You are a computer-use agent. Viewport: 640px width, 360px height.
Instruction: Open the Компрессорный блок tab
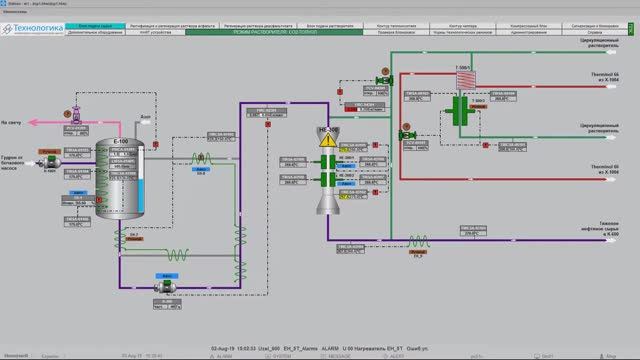pos(529,26)
